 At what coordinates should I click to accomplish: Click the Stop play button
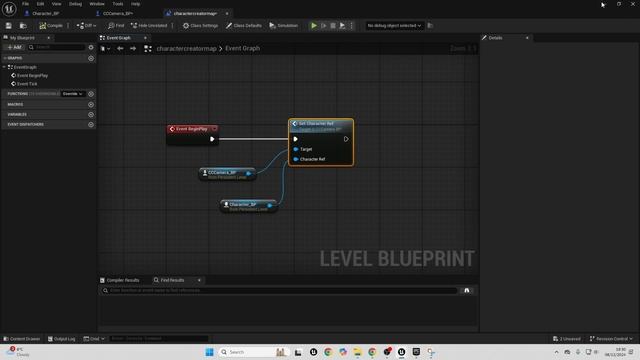point(333,26)
